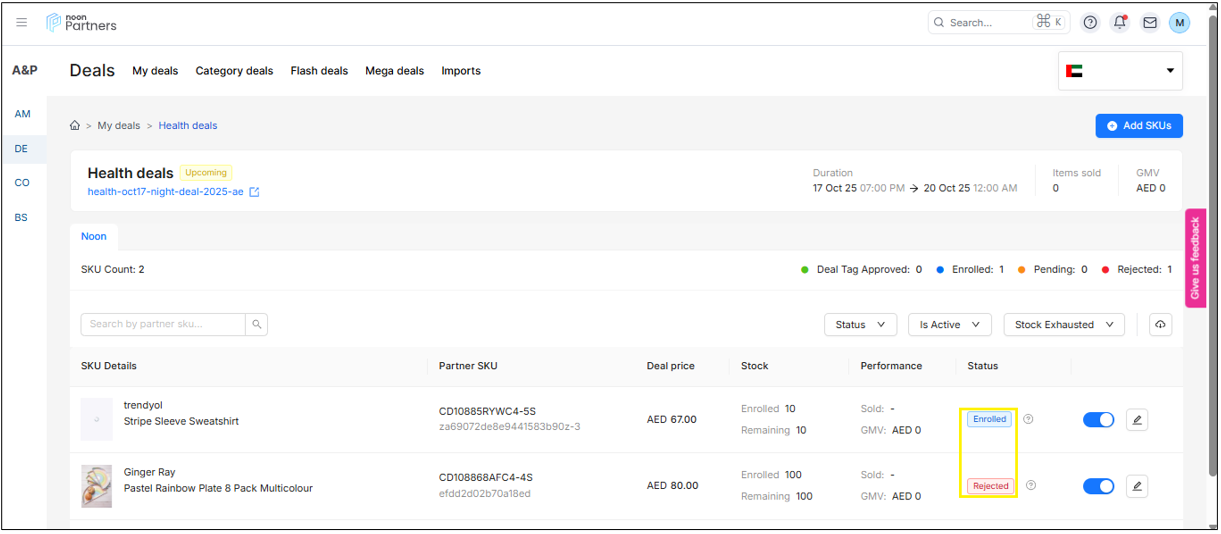The image size is (1221, 534).
Task: Click info icon next to Rejected status
Action: (1031, 486)
